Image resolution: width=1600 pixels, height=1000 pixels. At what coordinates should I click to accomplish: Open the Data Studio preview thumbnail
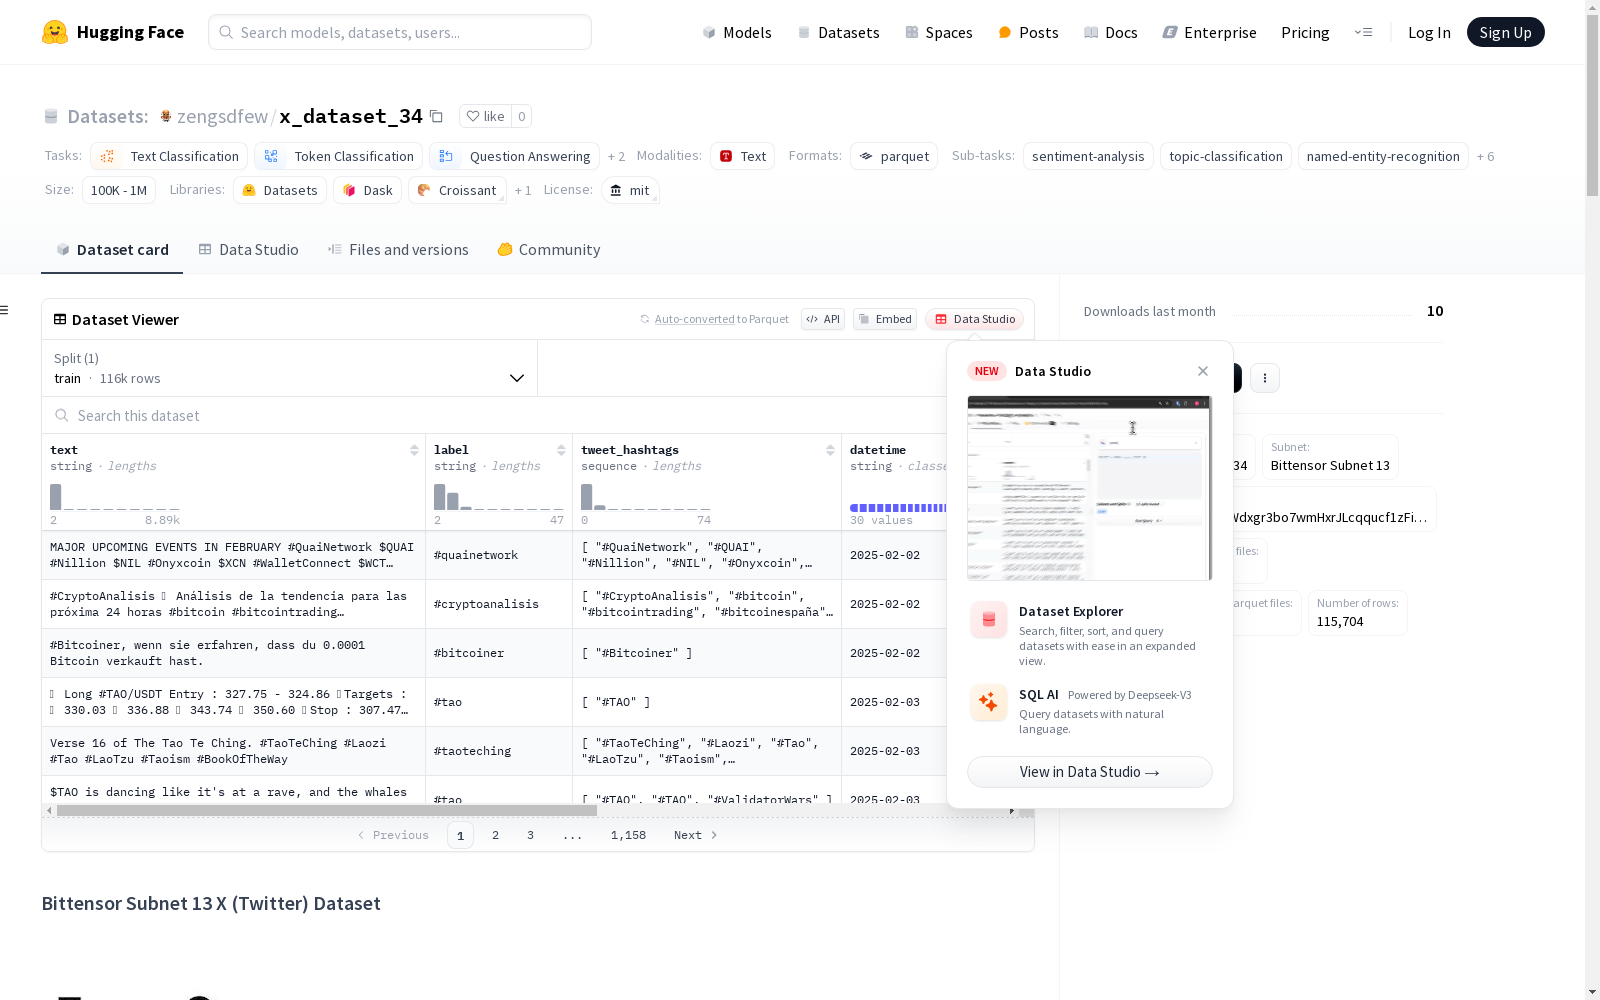tap(1089, 488)
